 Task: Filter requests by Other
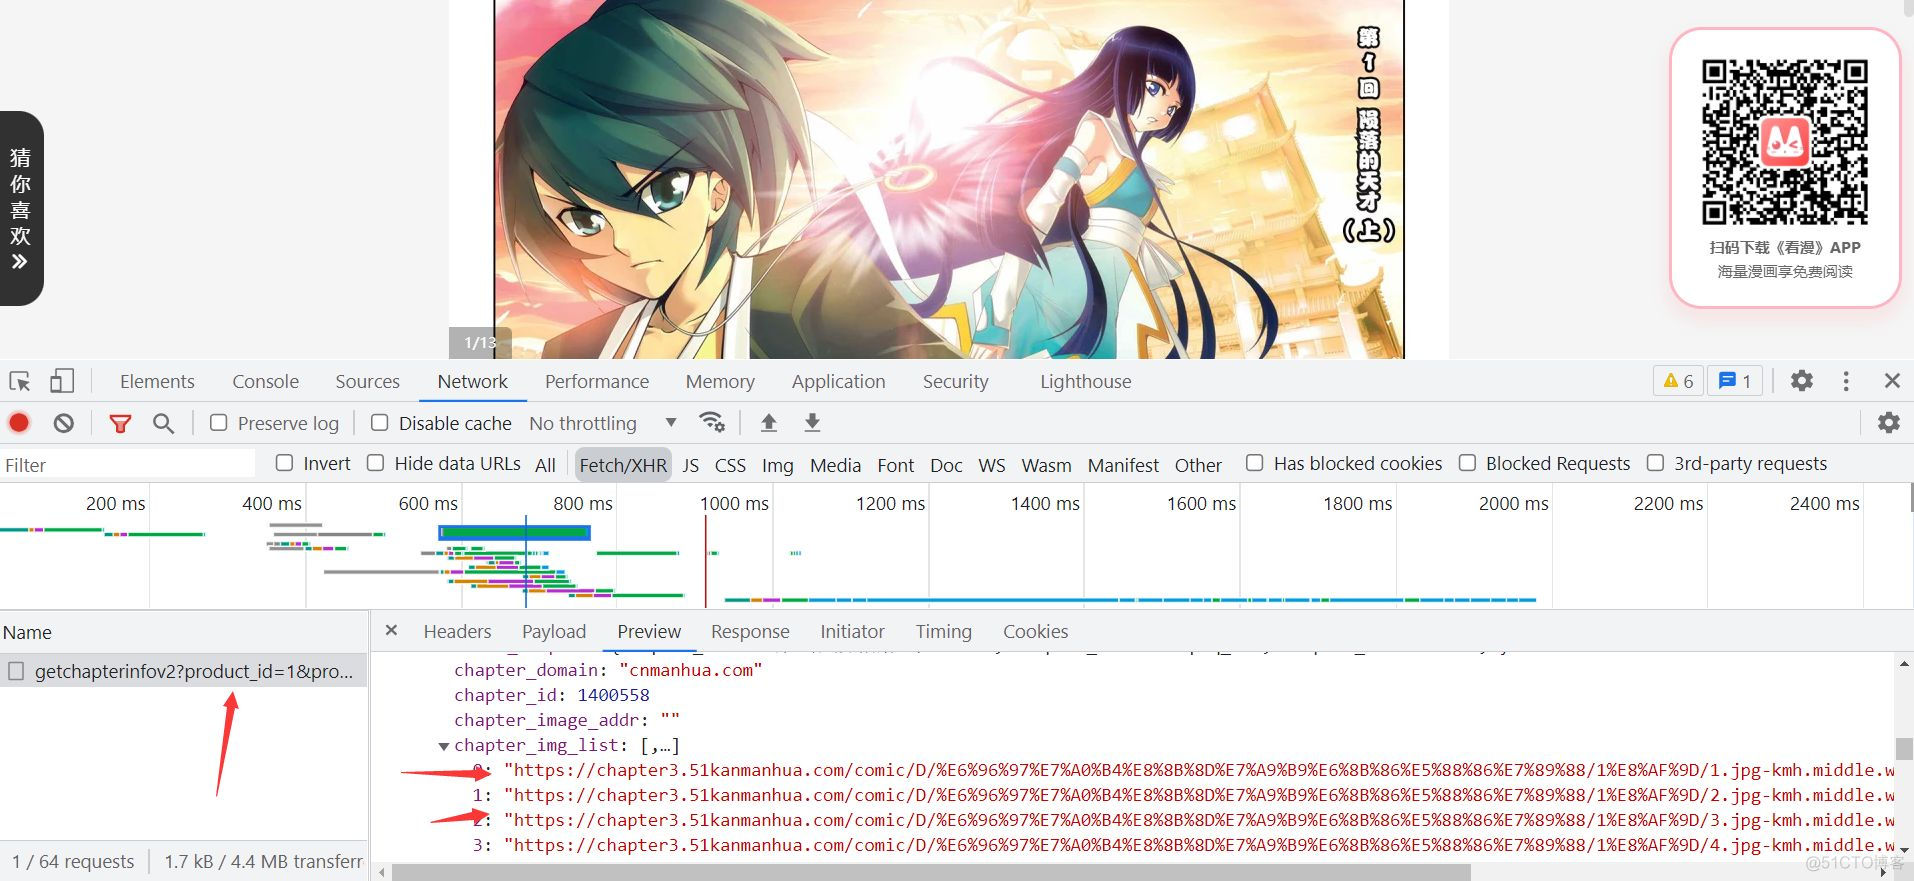coord(1198,465)
